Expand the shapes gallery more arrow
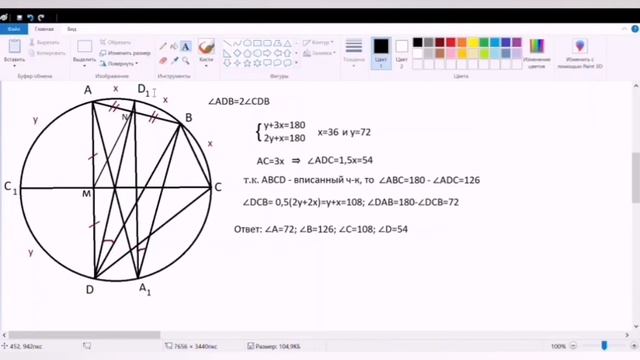Screen dimensions: 640x360 pos(297,63)
